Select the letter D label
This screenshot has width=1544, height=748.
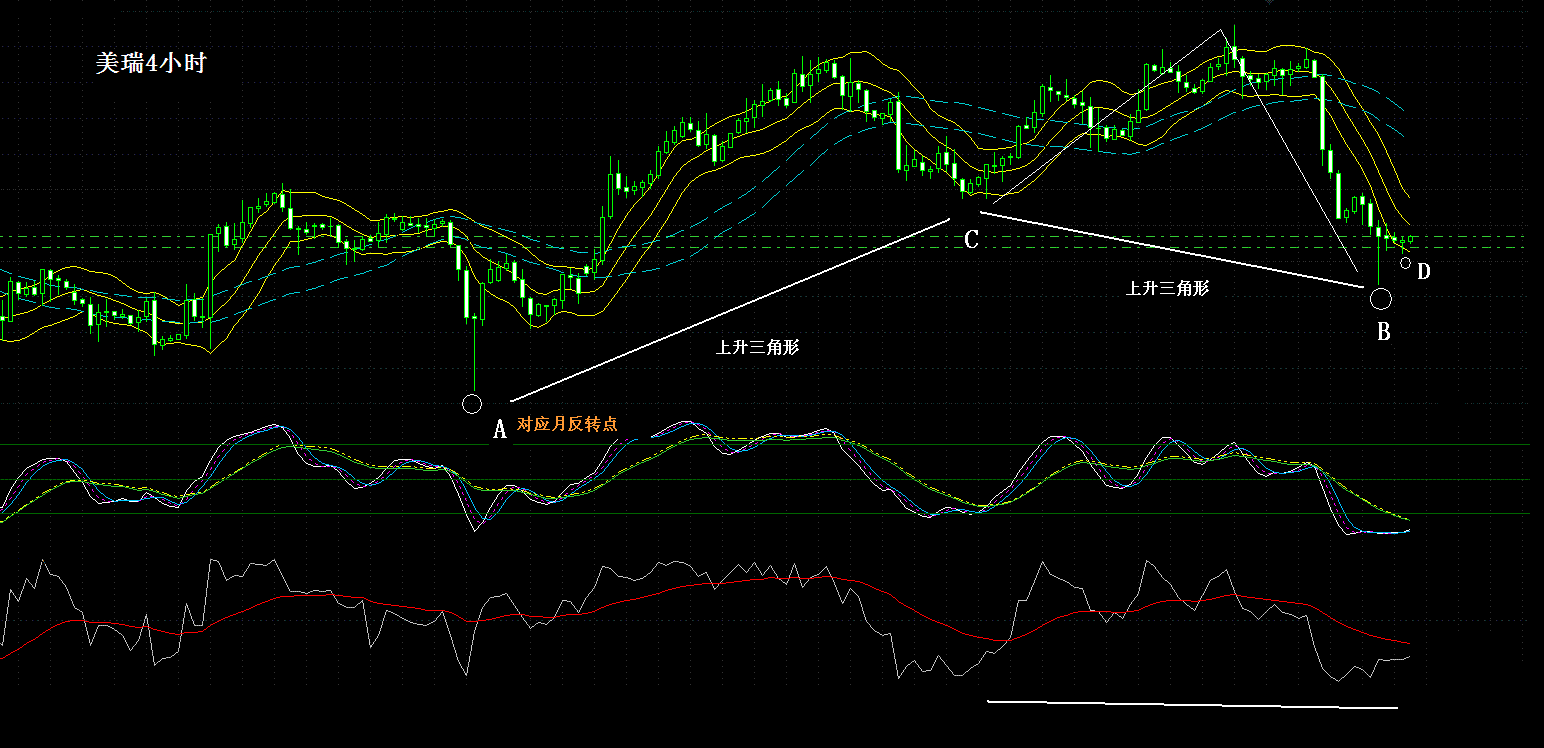(1424, 272)
